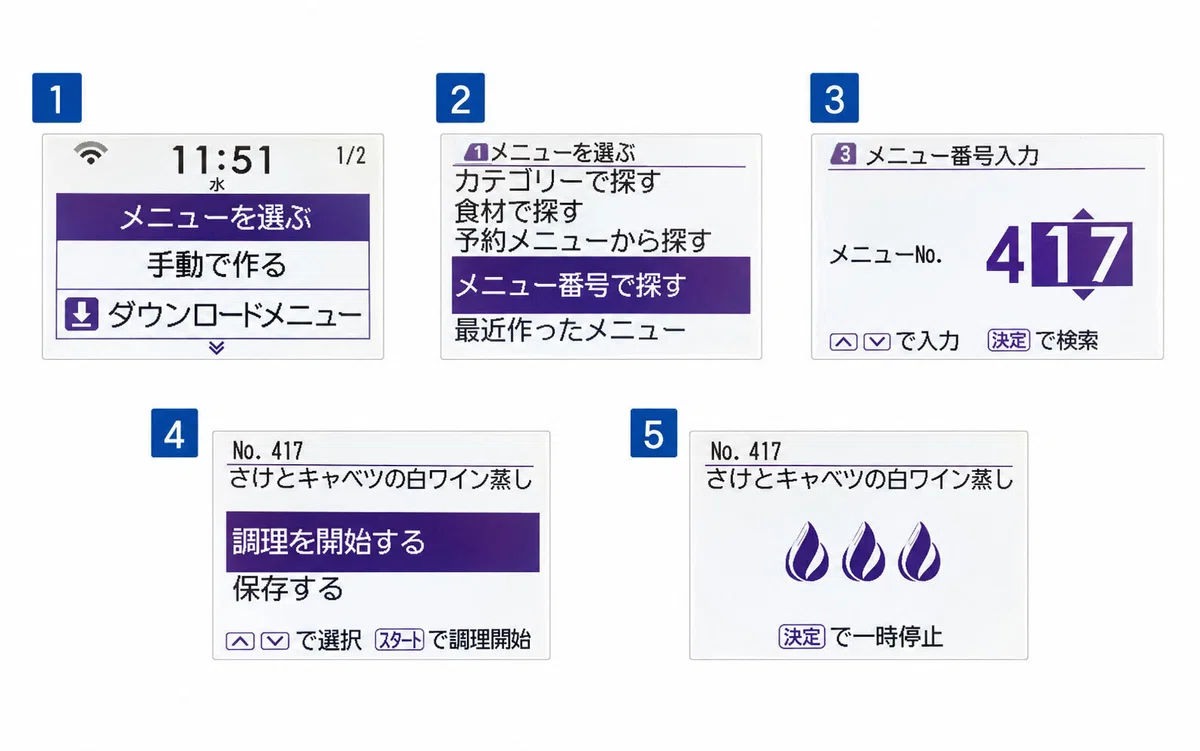Select highlighted メニュー番号で探す
Screen dimensions: 1200x751
(600, 285)
